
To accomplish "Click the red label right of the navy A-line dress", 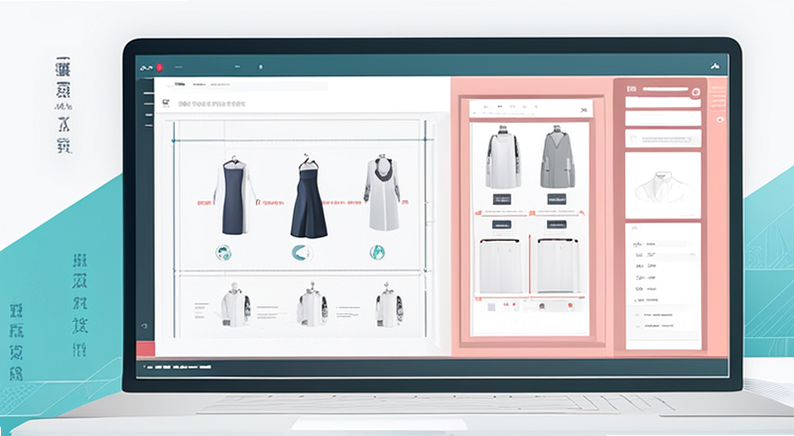I will [342, 203].
